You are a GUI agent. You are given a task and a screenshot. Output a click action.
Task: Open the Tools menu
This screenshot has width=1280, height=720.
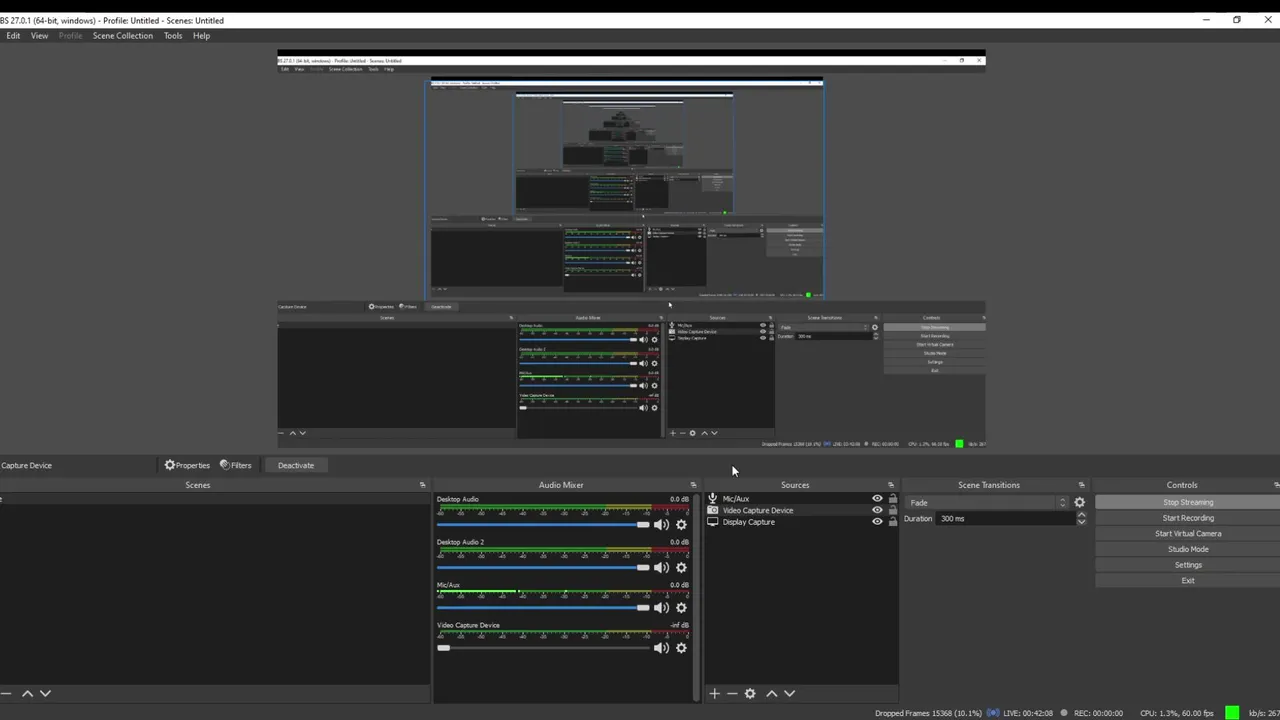pos(173,36)
